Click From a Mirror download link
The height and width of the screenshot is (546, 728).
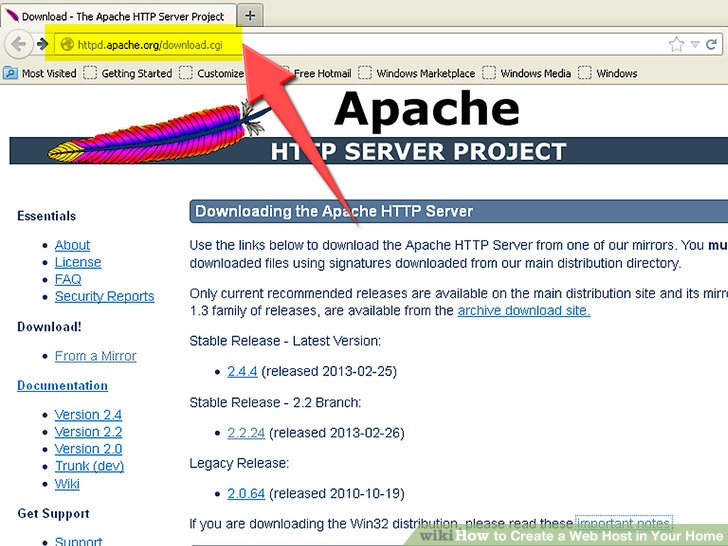pos(95,356)
